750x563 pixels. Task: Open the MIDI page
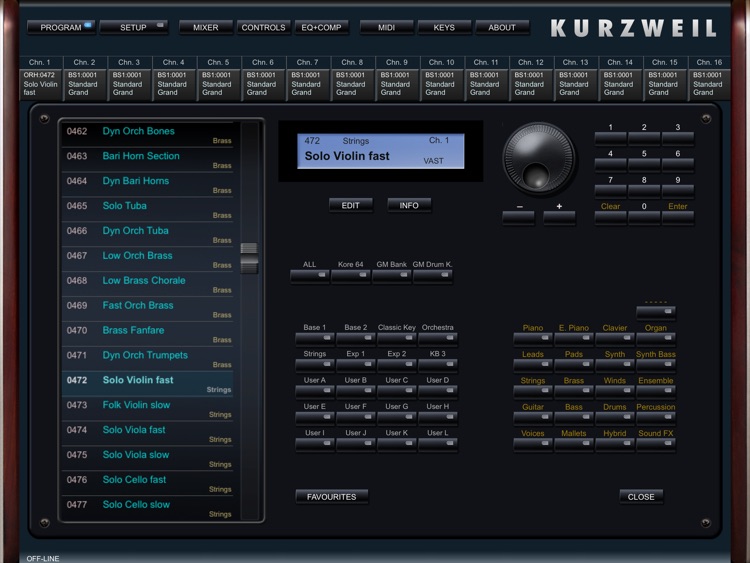point(386,27)
